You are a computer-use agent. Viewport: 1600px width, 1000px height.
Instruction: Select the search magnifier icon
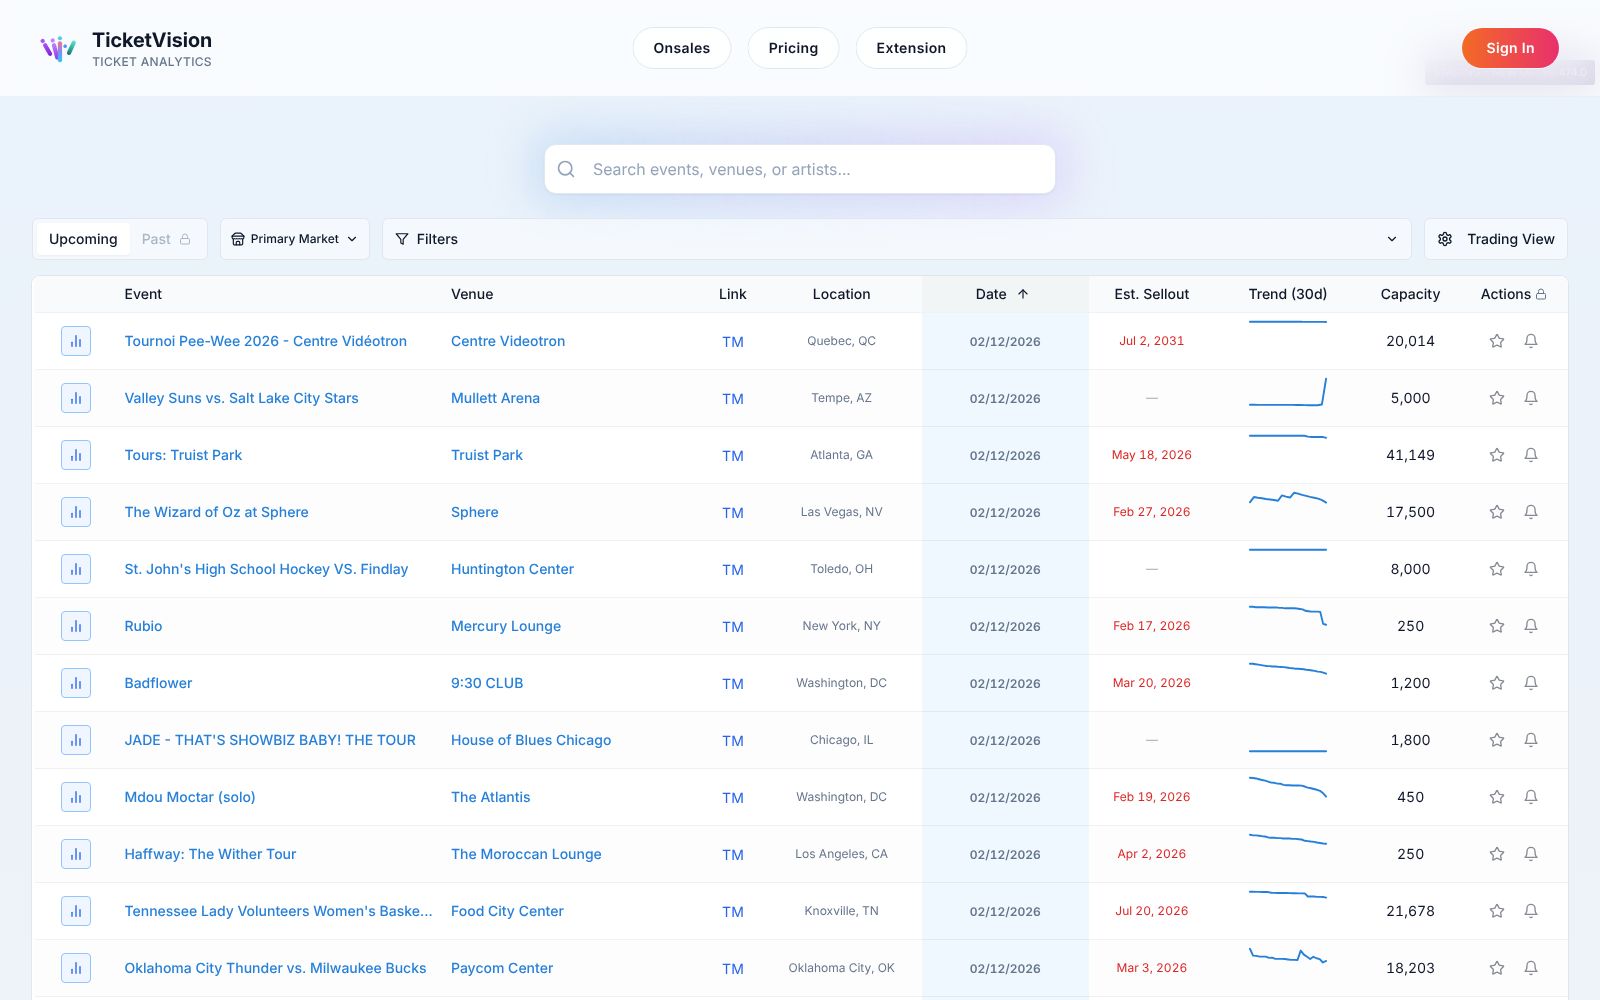tap(566, 169)
